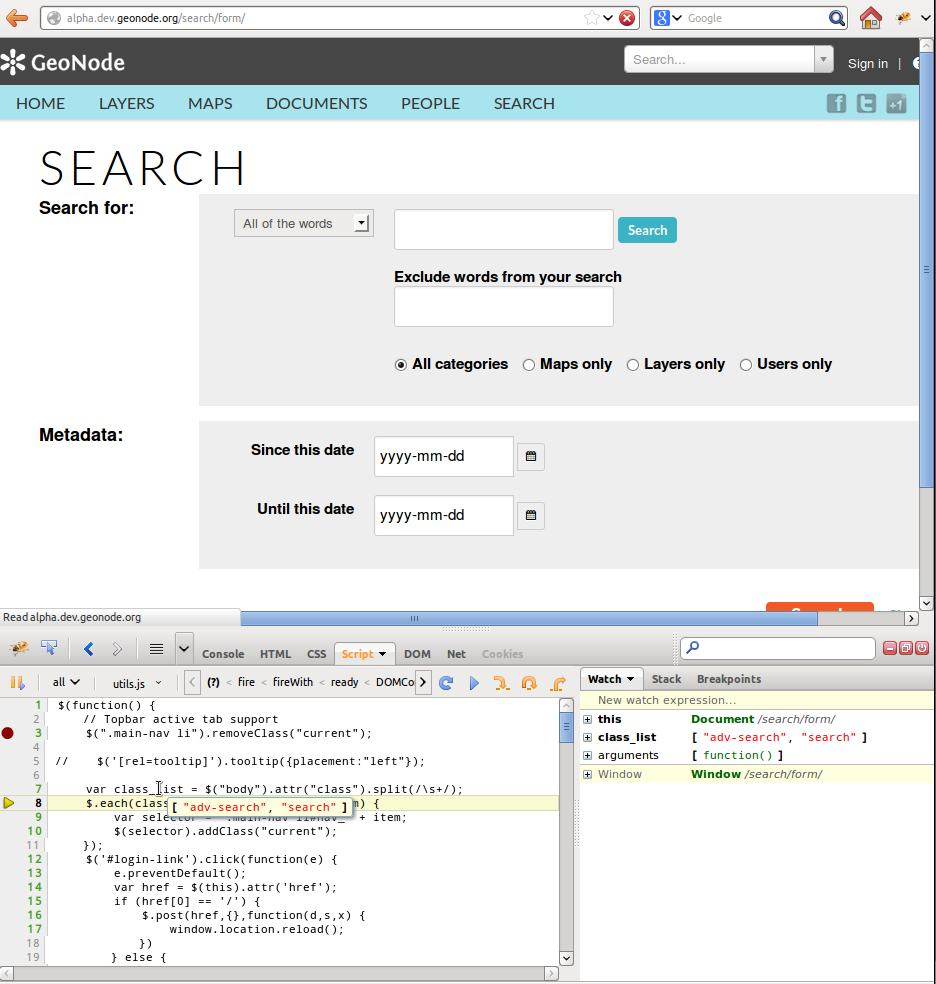This screenshot has height=984, width=936.
Task: Open the script type filter 'all' dropdown
Action: 66,683
